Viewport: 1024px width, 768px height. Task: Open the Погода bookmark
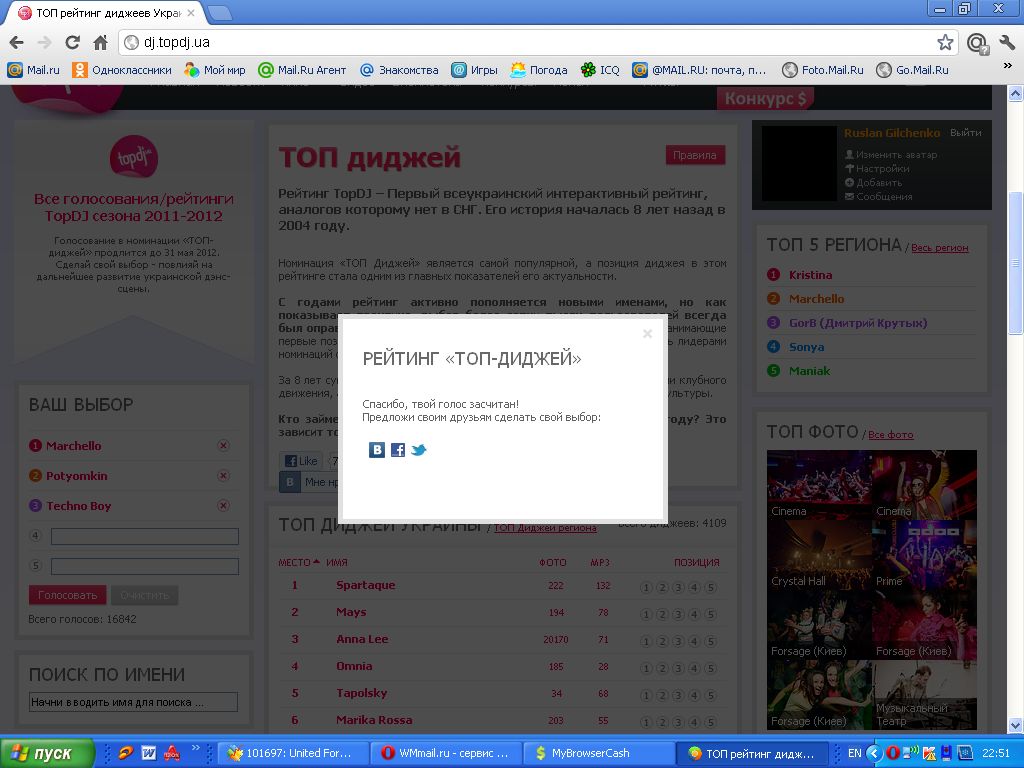pyautogui.click(x=539, y=70)
